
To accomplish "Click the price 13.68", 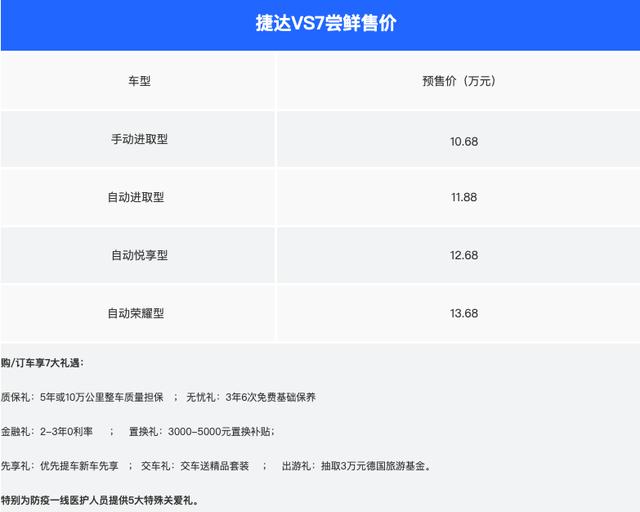I will point(464,313).
